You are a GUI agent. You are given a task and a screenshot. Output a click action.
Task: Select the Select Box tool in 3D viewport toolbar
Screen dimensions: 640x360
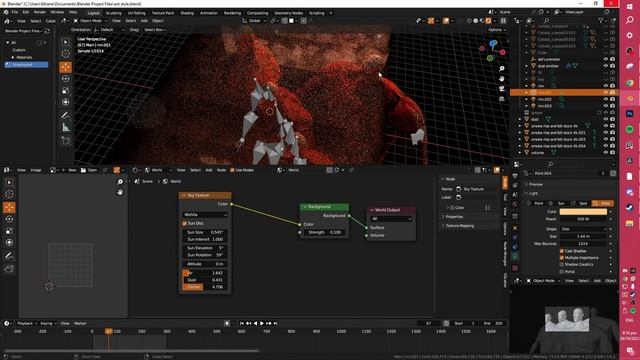click(66, 42)
